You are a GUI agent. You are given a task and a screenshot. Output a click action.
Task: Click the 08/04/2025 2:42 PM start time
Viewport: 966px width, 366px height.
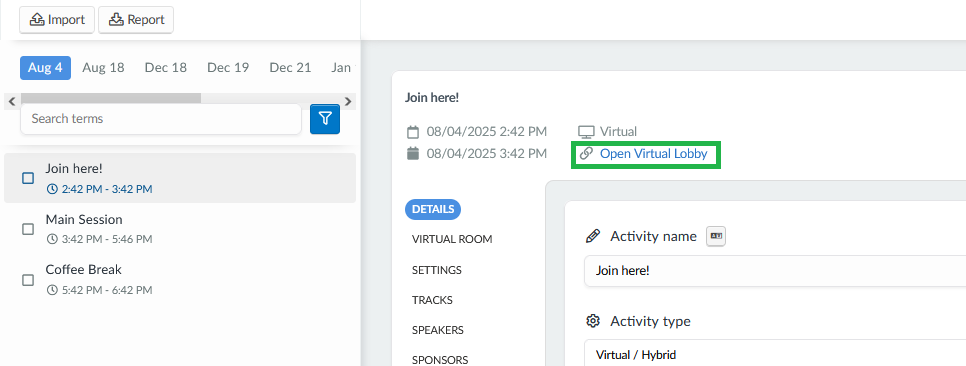pos(487,131)
